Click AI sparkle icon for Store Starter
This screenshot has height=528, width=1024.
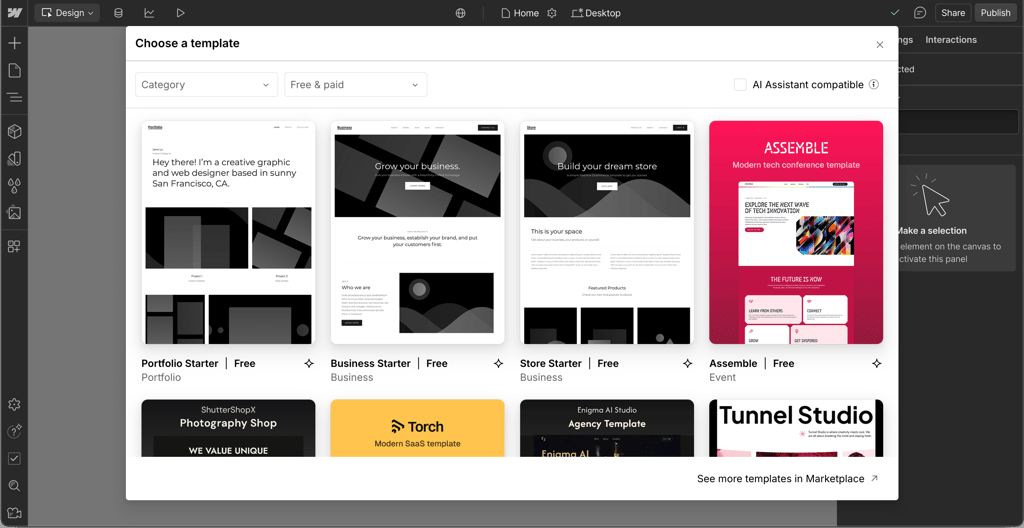(688, 363)
